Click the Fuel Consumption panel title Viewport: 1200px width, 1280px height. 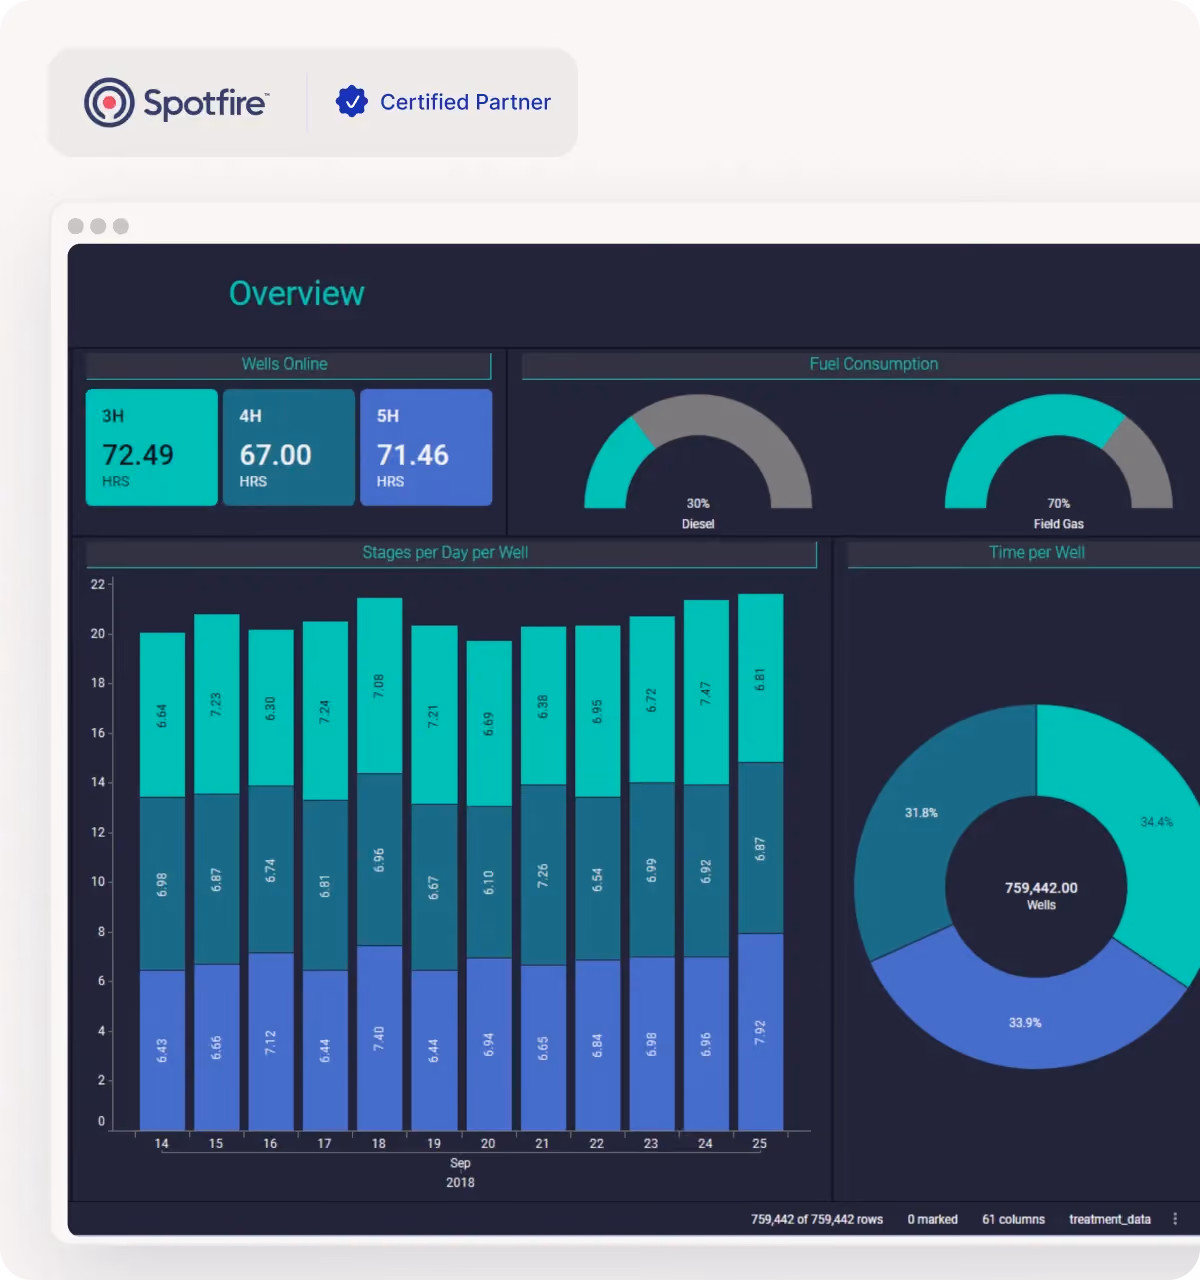coord(874,364)
